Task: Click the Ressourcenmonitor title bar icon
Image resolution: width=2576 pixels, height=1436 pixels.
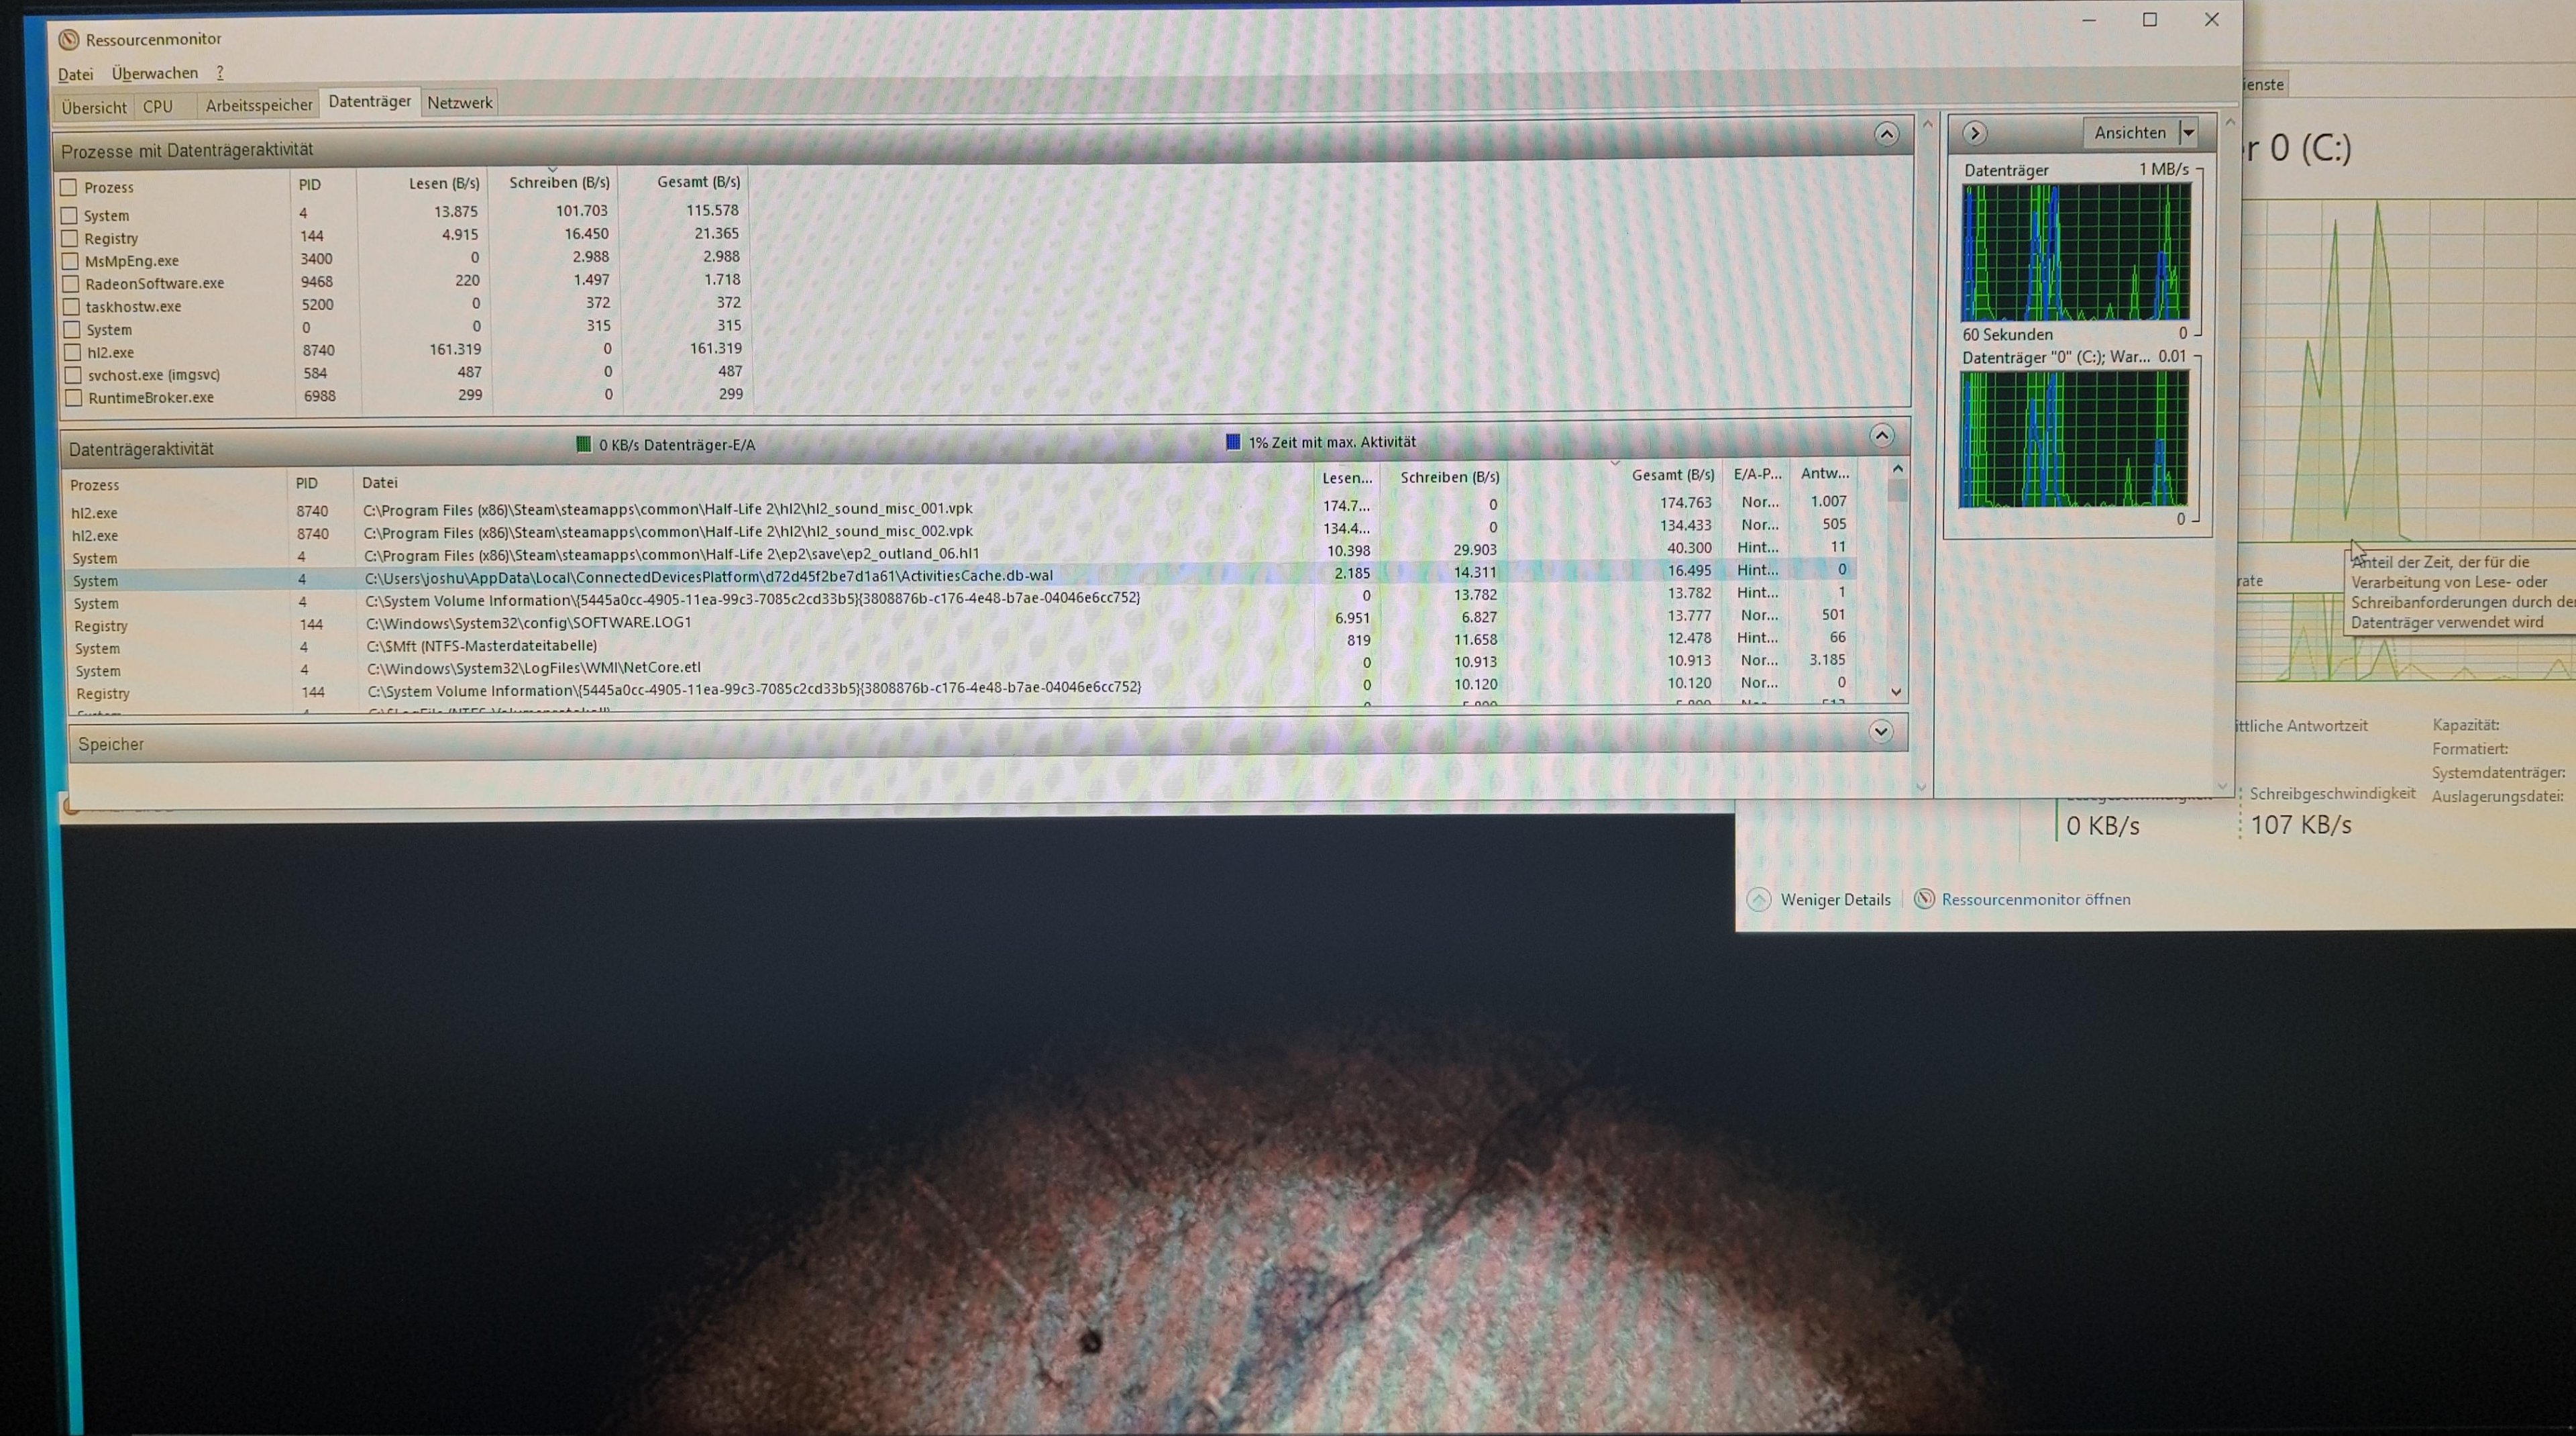Action: tap(68, 39)
